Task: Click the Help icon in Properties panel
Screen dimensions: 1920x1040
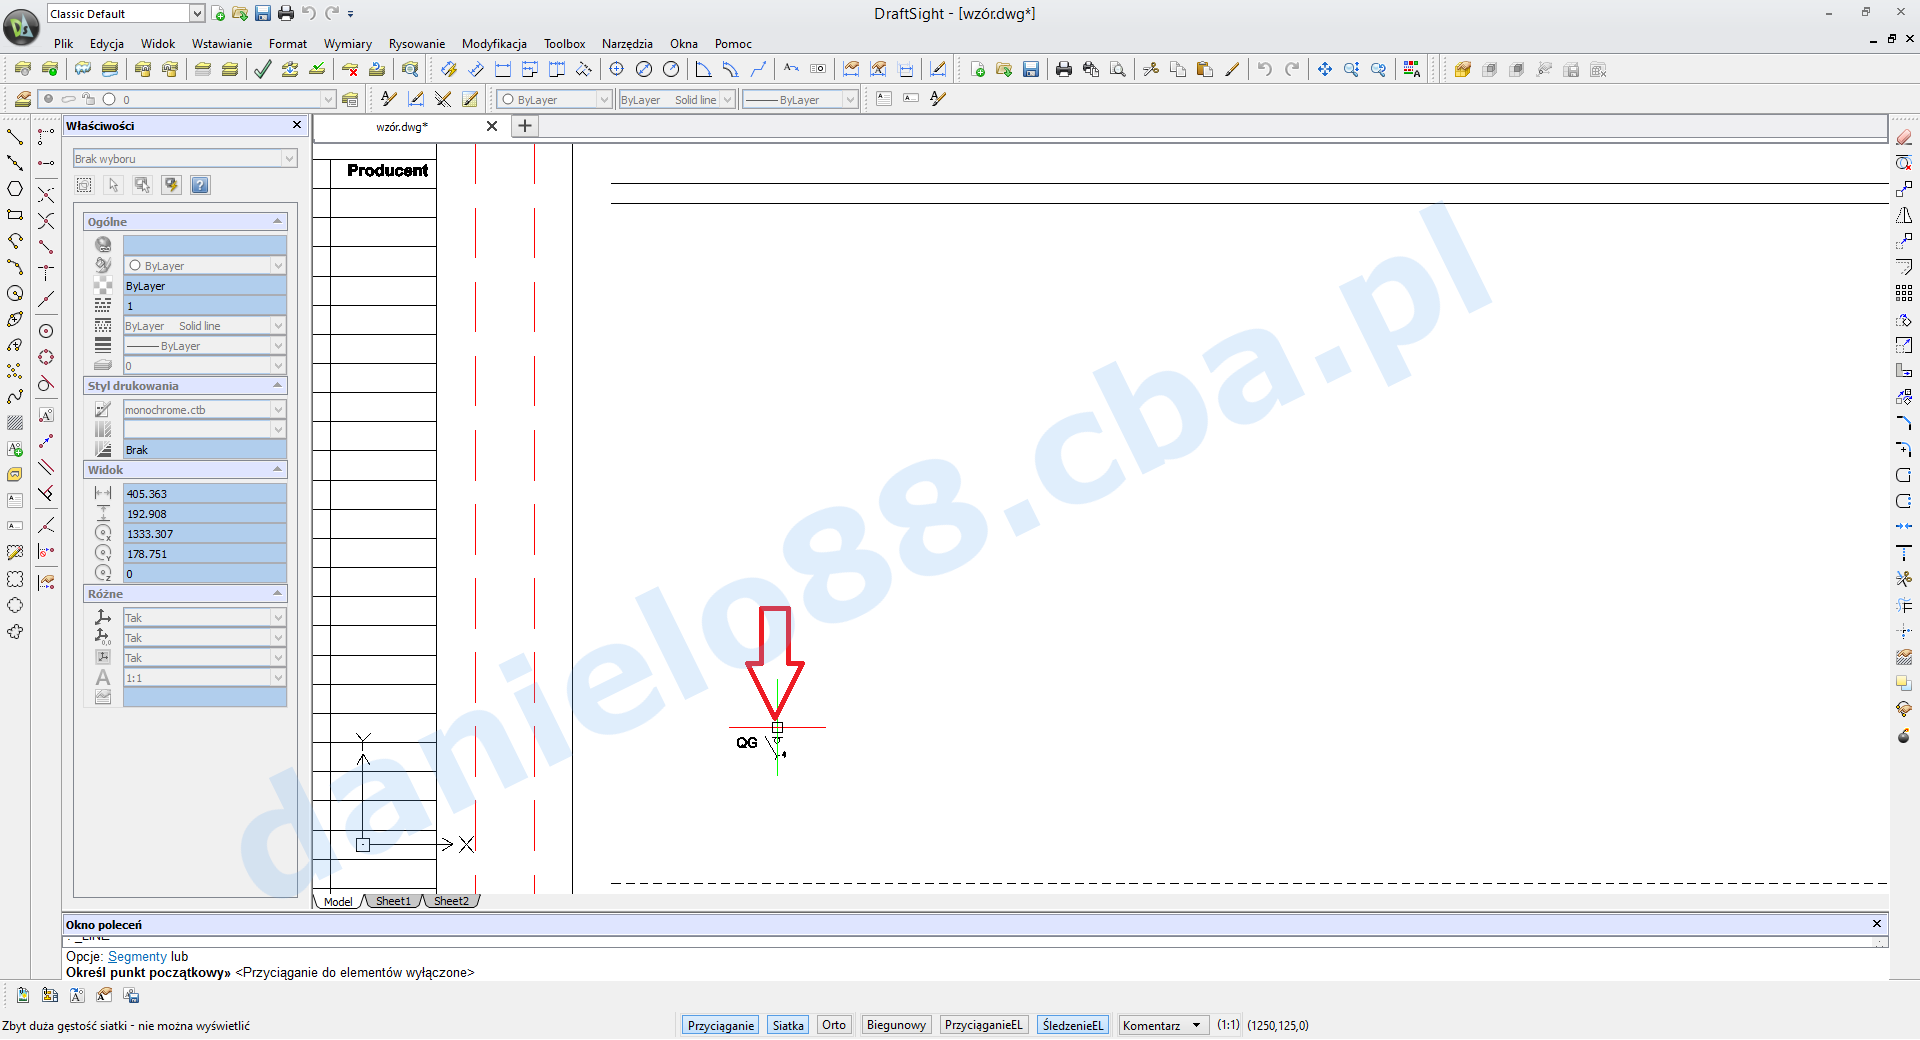Action: tap(200, 185)
